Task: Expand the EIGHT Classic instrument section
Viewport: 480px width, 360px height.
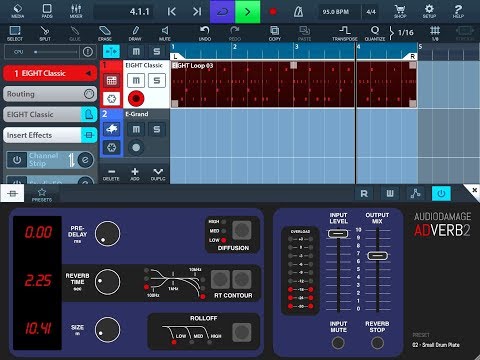Action: click(50, 115)
